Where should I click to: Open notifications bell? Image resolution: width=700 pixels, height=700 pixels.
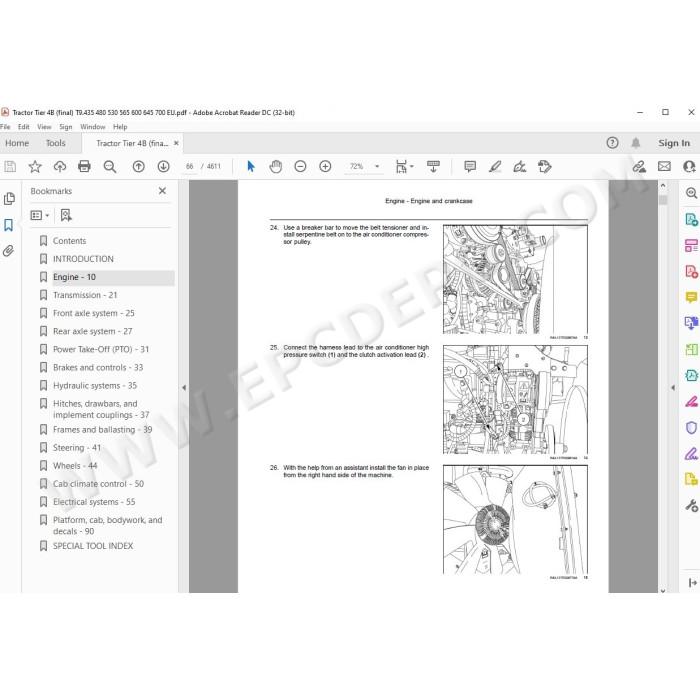pyautogui.click(x=636, y=143)
